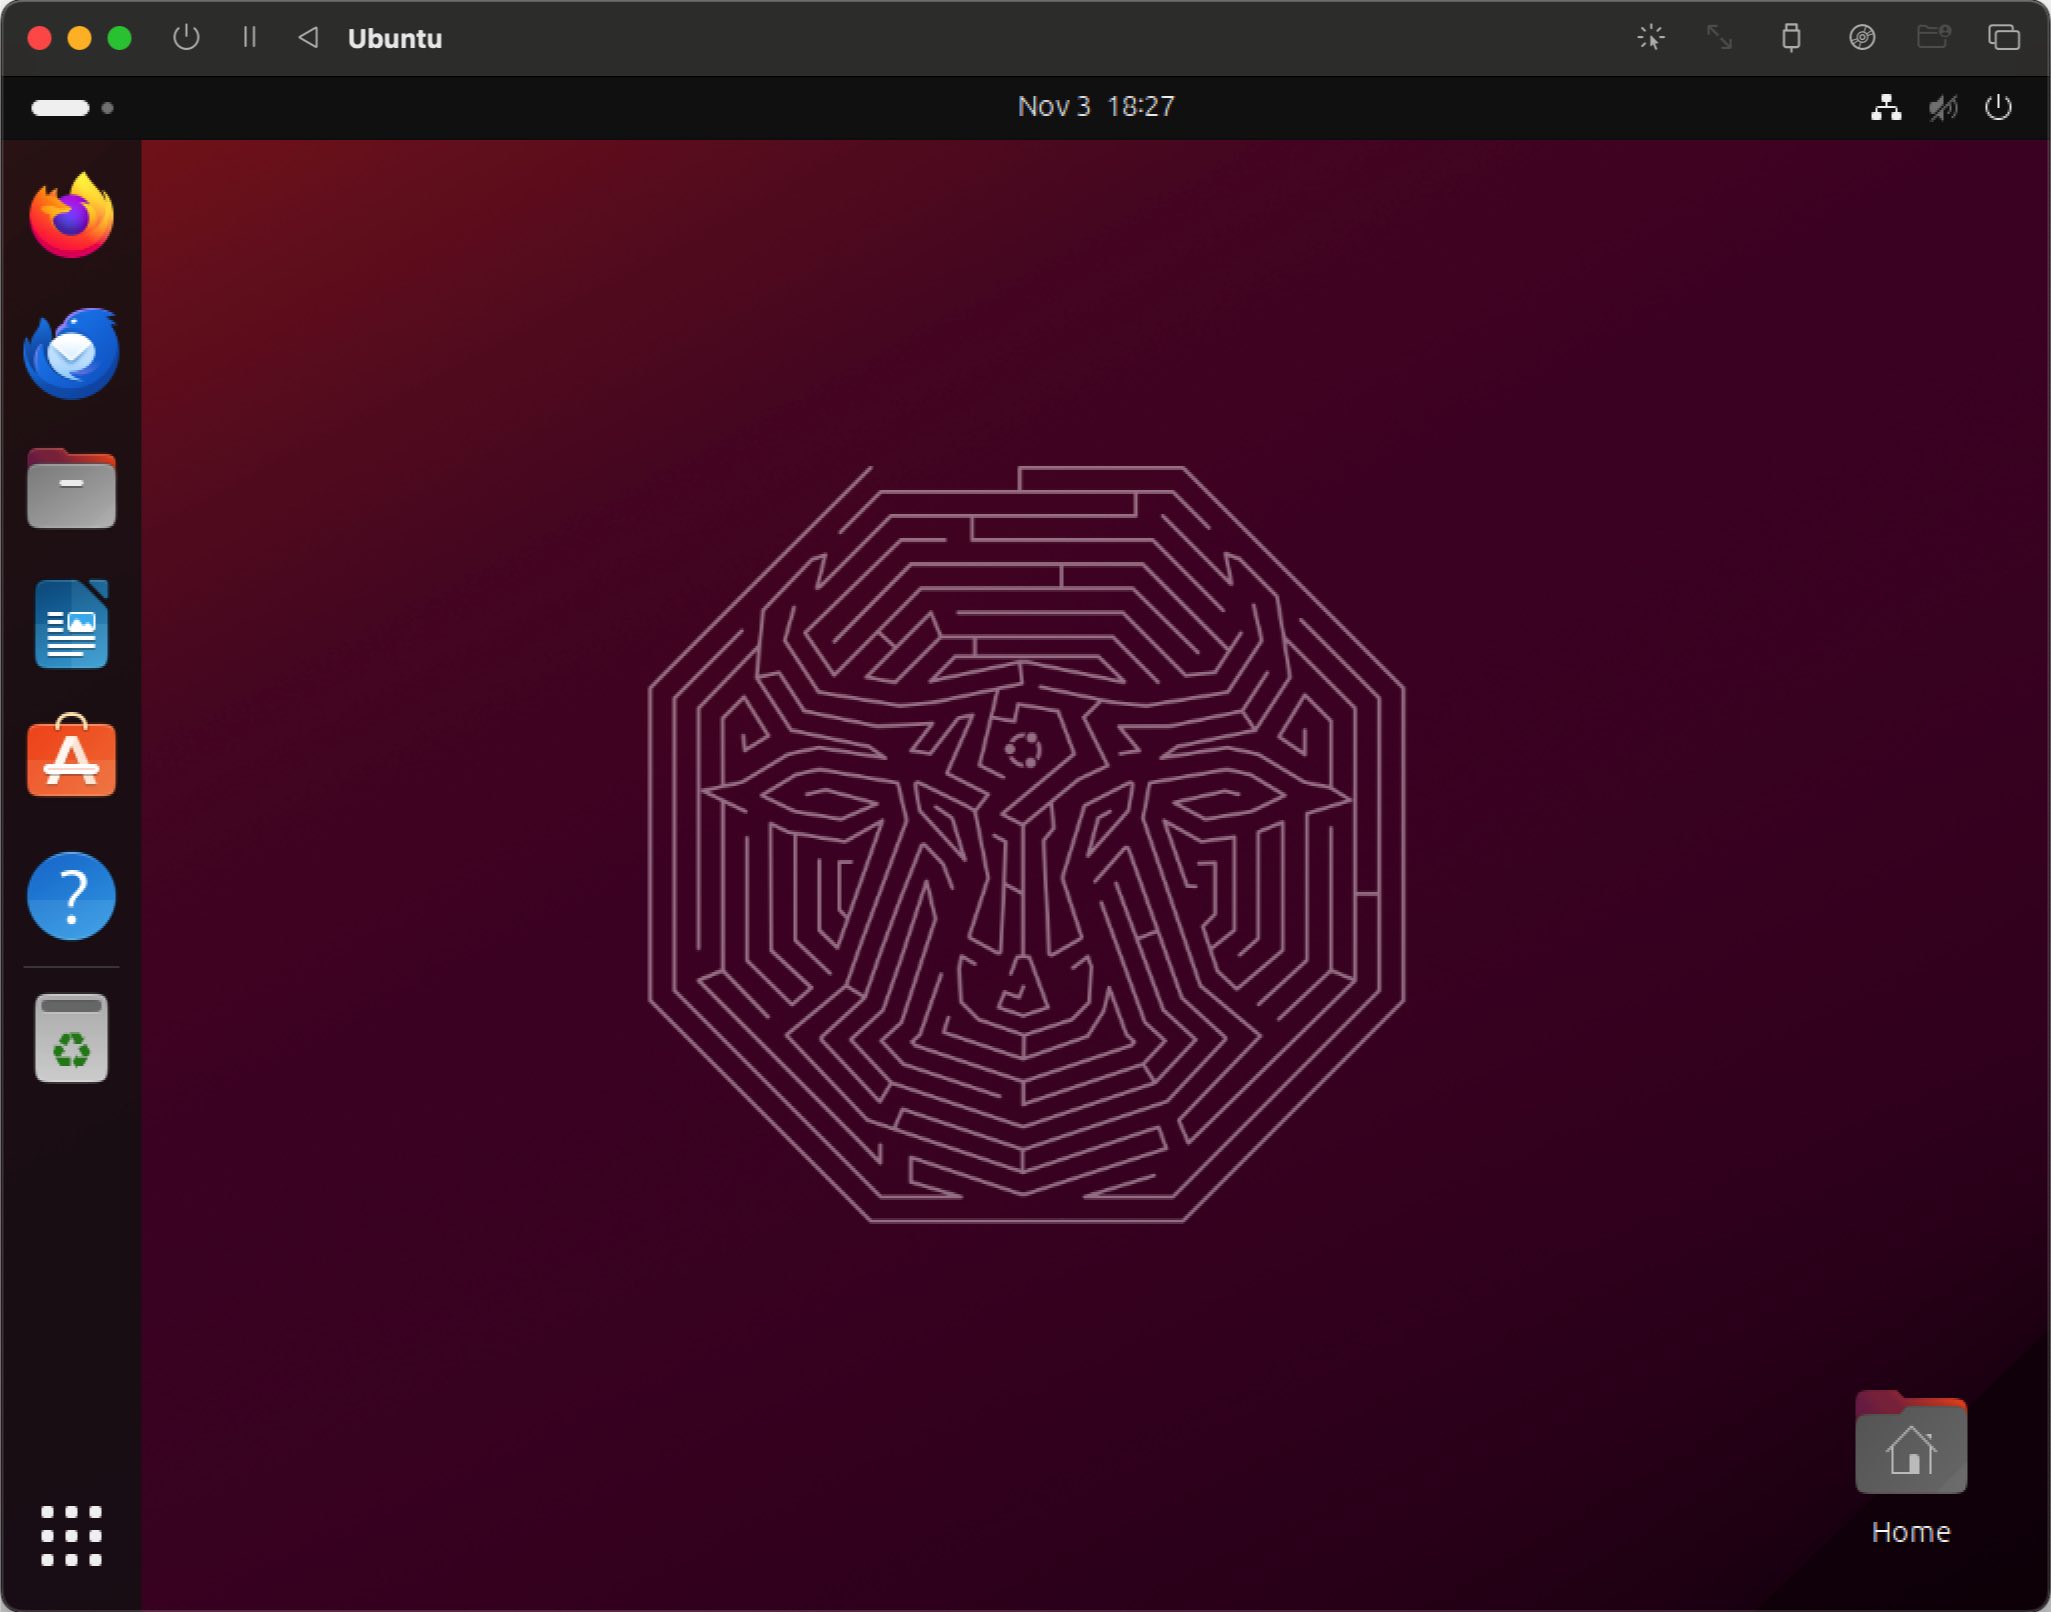Open the USB devices toolbar icon
This screenshot has width=2051, height=1612.
[1791, 38]
